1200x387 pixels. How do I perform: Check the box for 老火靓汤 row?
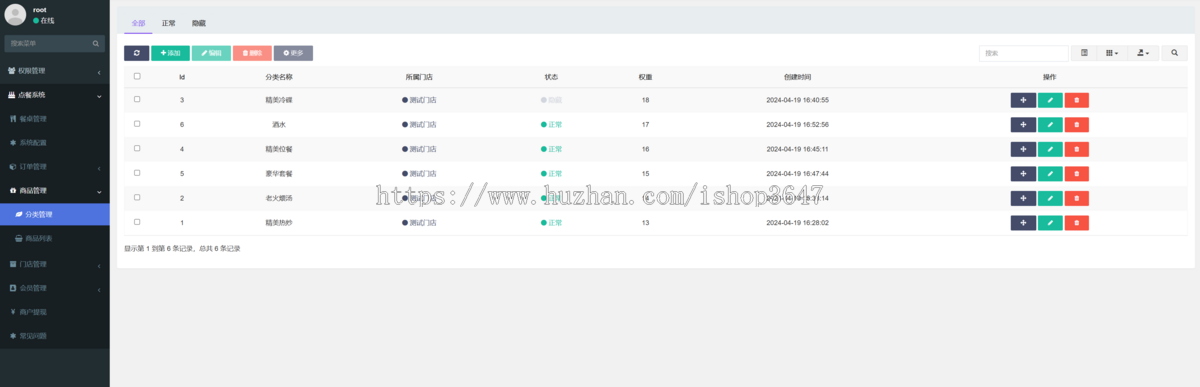click(137, 197)
